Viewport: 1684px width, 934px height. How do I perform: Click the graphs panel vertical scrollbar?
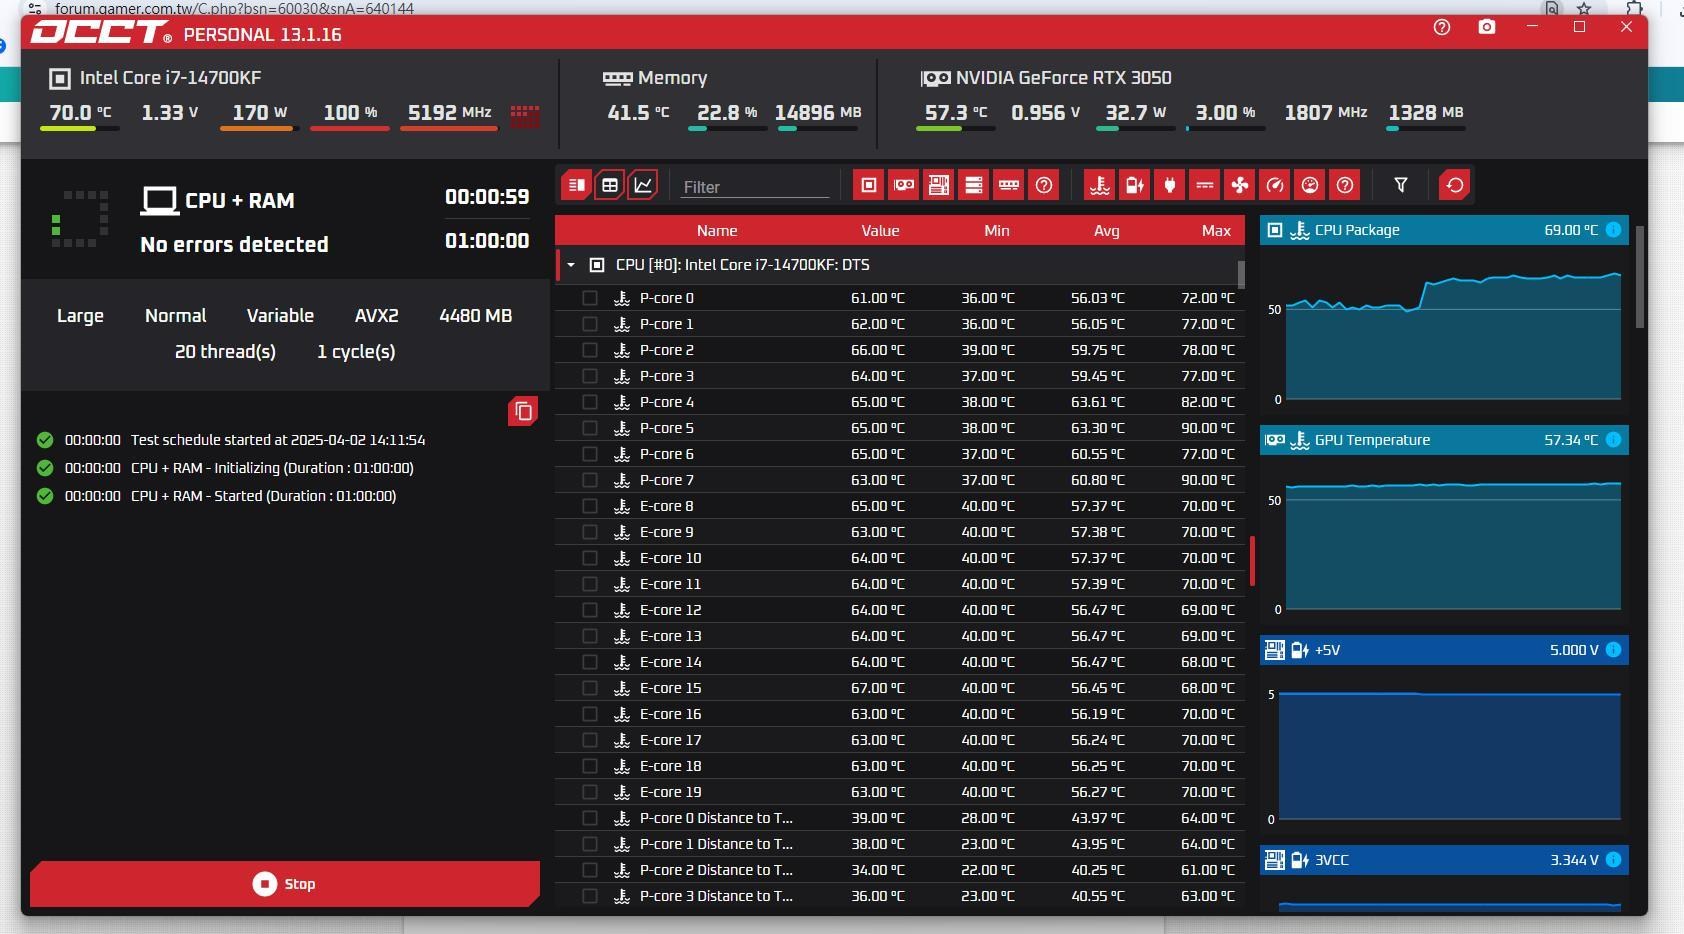click(x=1640, y=277)
